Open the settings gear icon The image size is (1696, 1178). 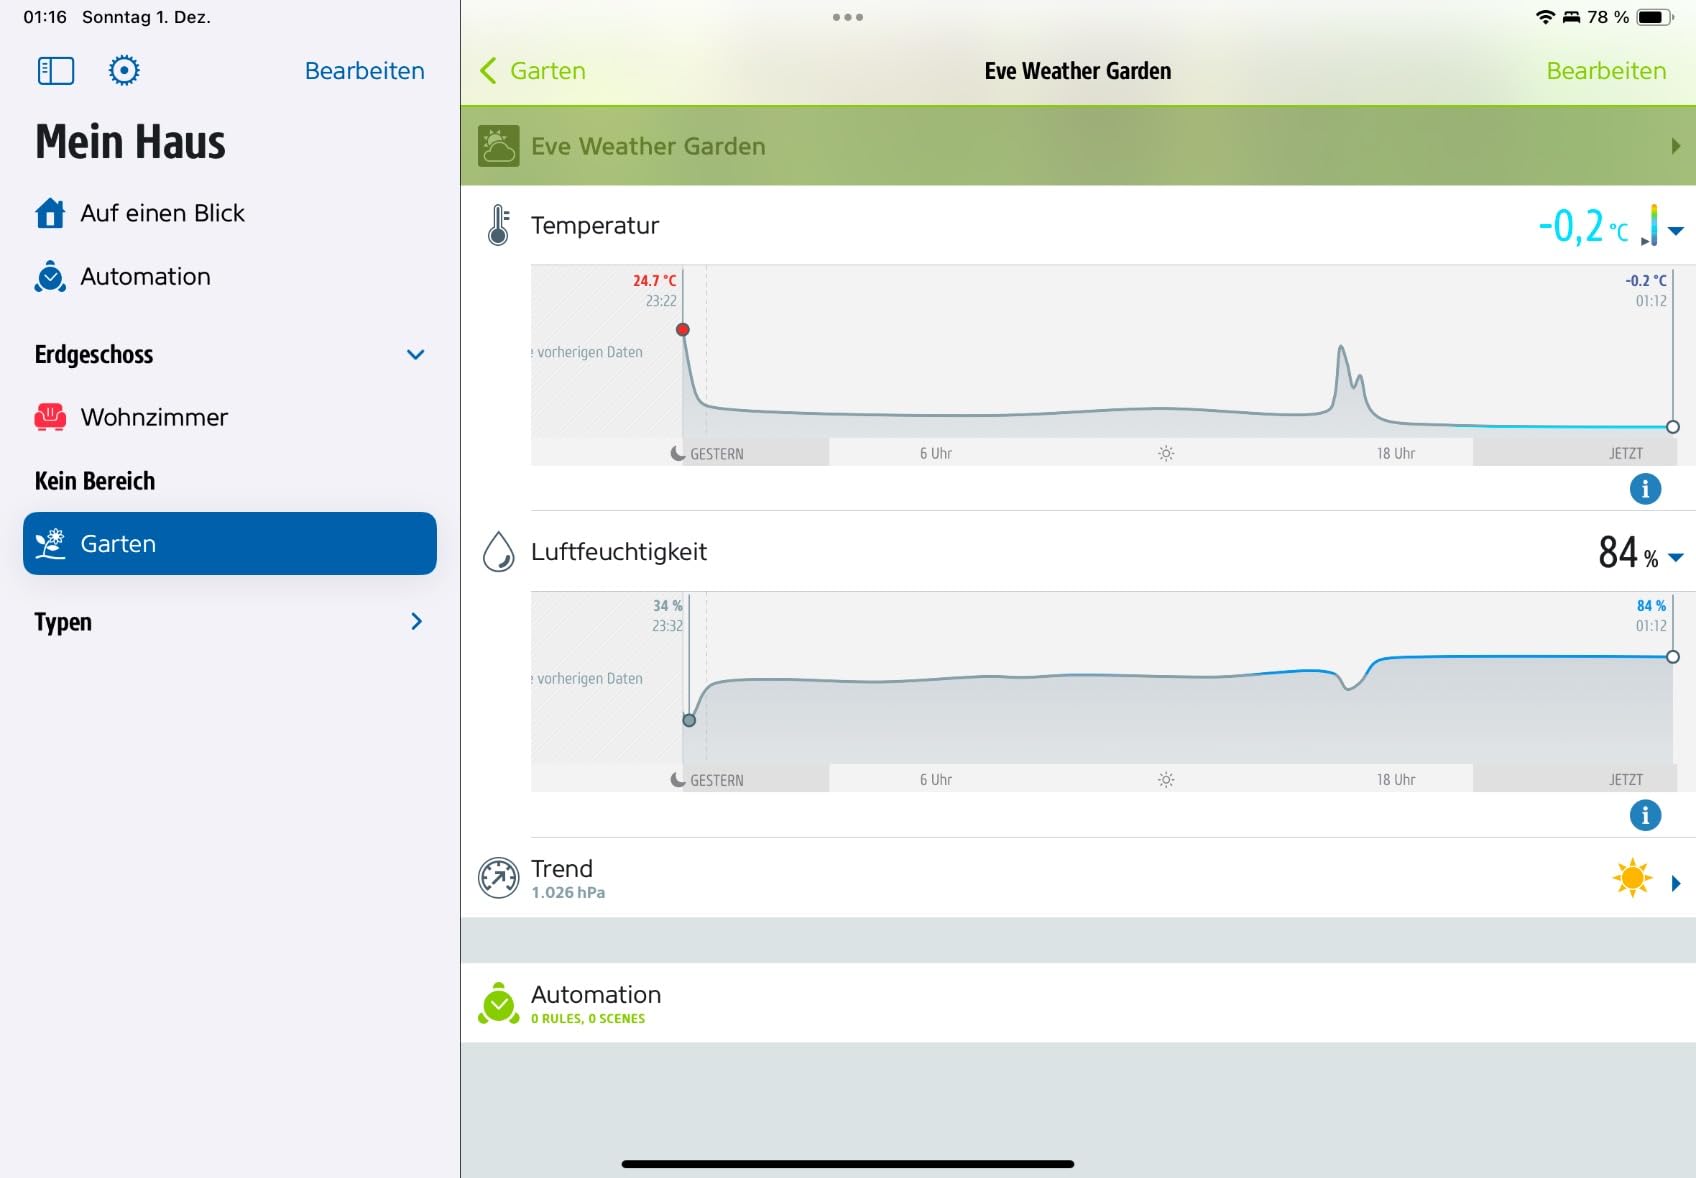click(x=124, y=71)
